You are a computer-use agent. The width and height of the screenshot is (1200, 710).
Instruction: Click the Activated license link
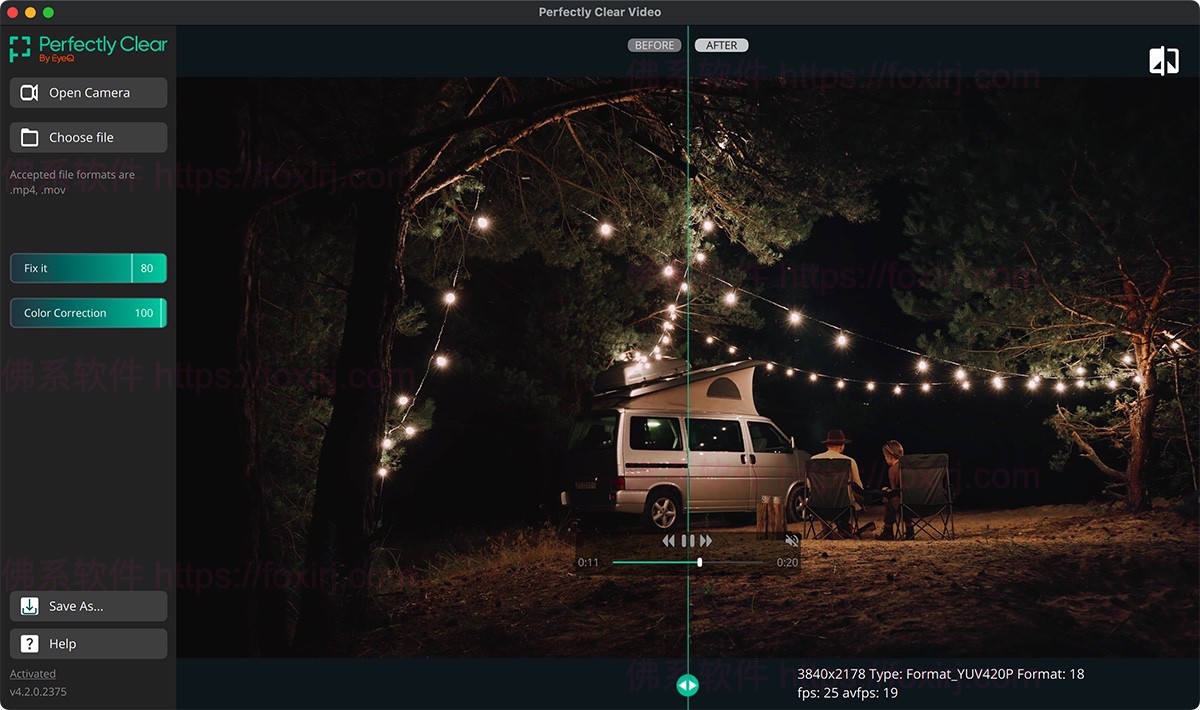(x=33, y=674)
